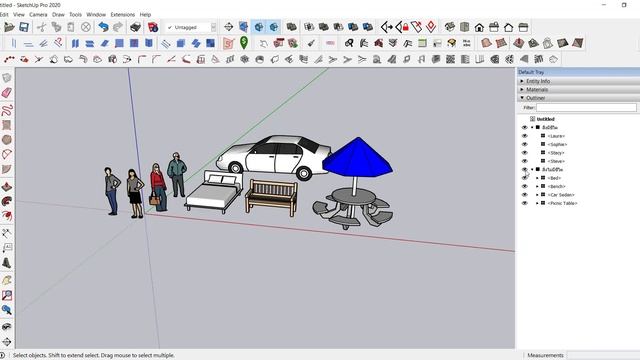Viewport: 640px width, 360px height.
Task: Select the Zoom magnifier tool in left toolbar
Action: coord(7,310)
